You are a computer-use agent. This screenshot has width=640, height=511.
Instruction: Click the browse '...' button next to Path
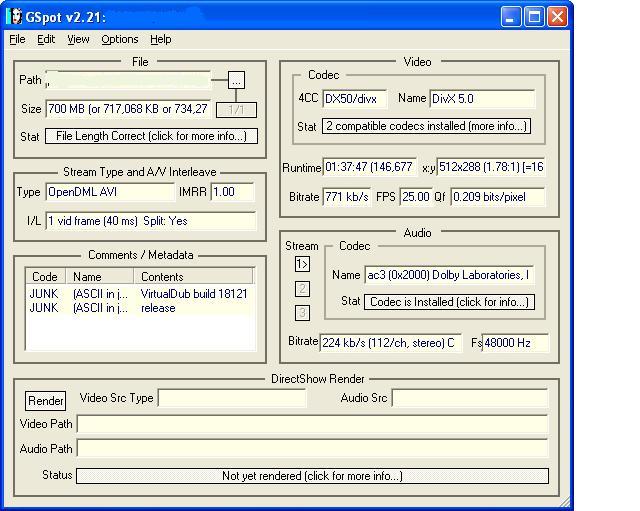(236, 80)
